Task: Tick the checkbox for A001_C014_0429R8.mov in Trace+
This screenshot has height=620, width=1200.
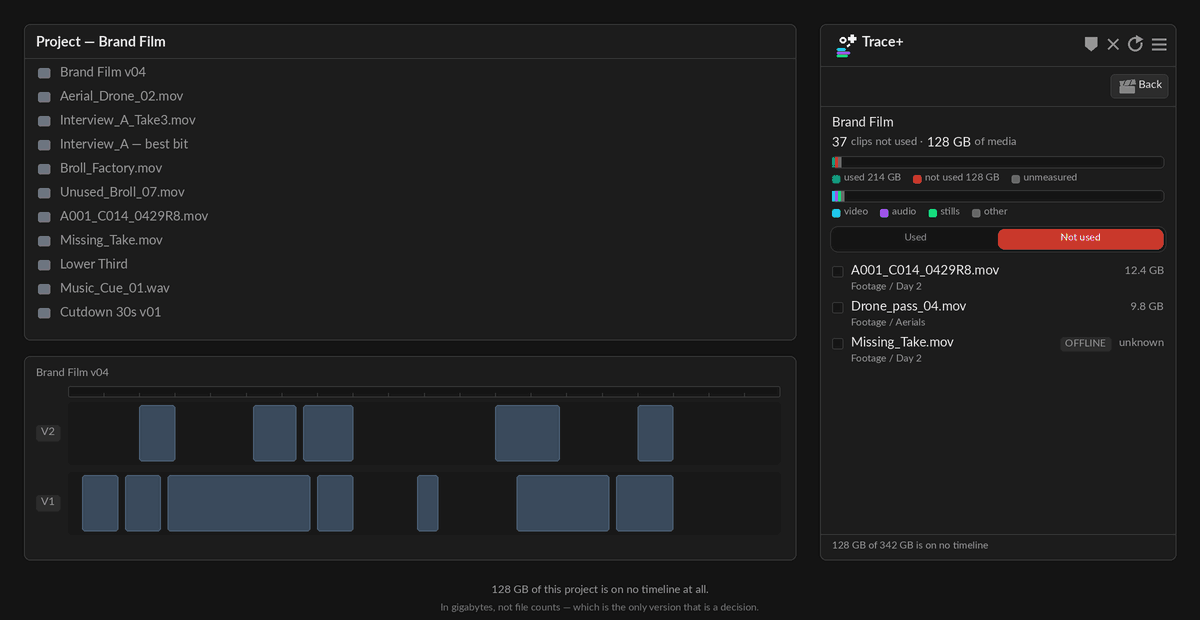Action: (838, 272)
